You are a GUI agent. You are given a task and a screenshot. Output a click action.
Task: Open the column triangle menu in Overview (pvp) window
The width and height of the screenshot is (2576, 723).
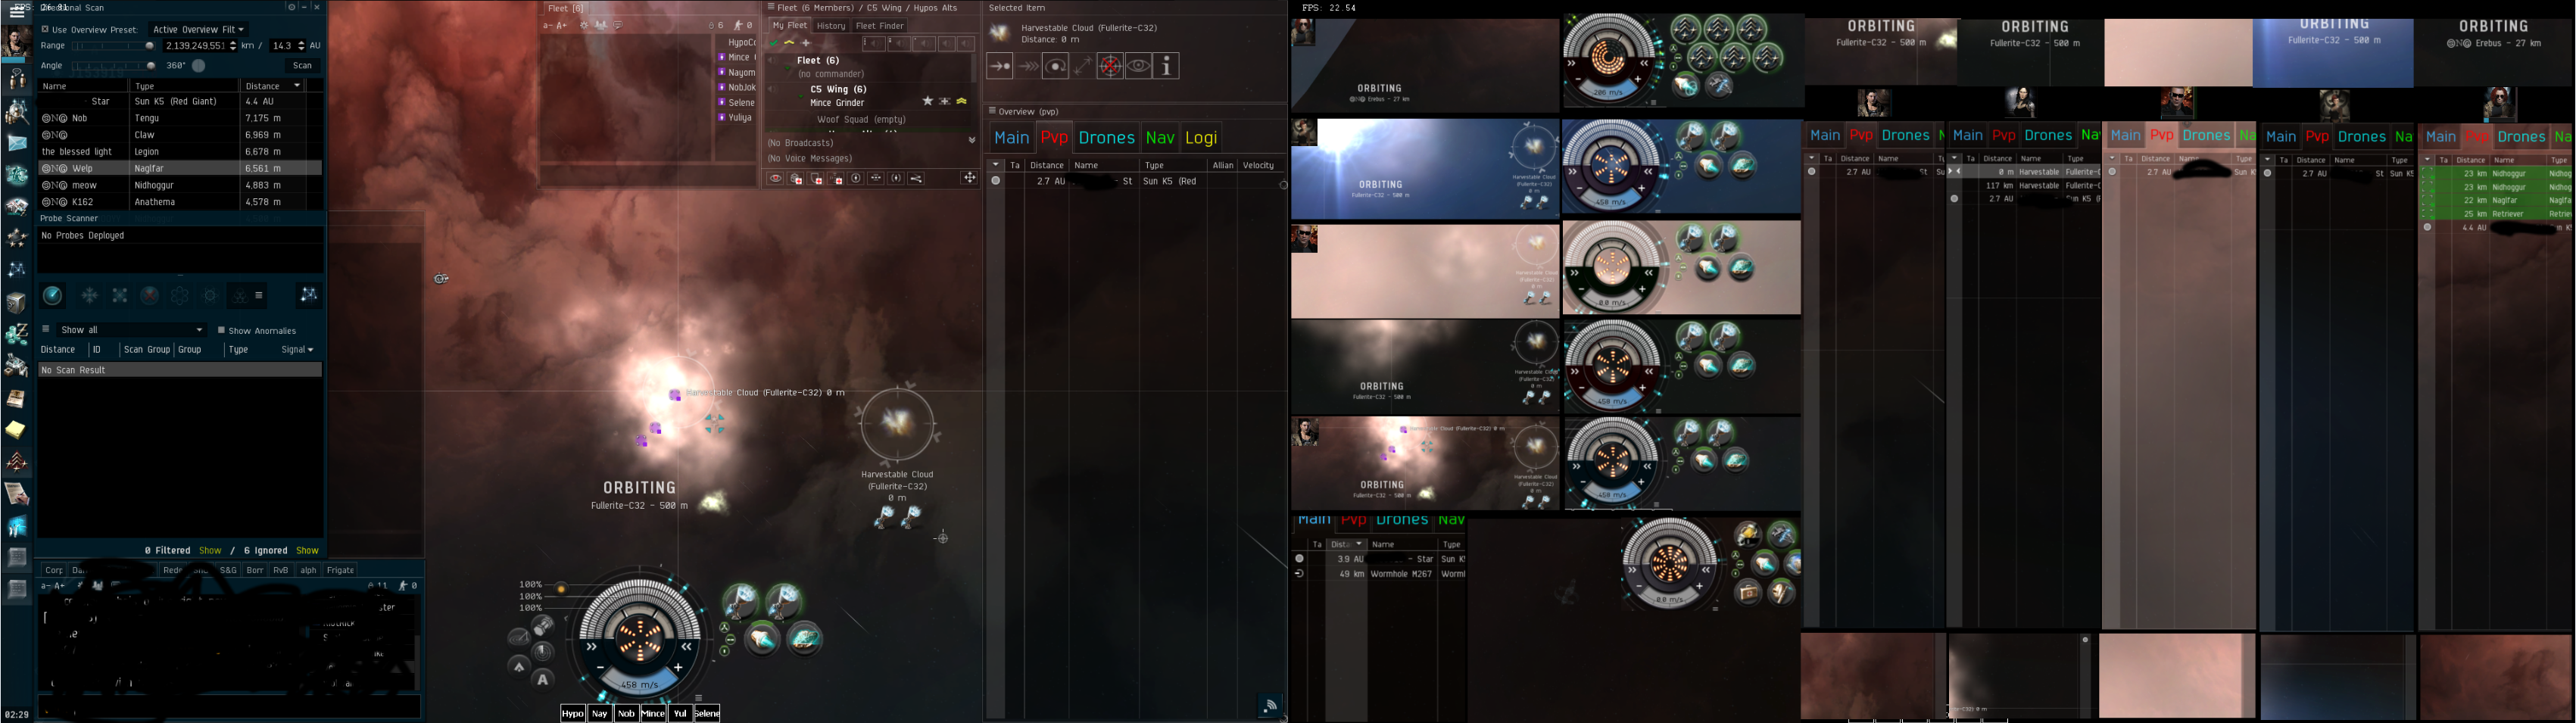(995, 165)
